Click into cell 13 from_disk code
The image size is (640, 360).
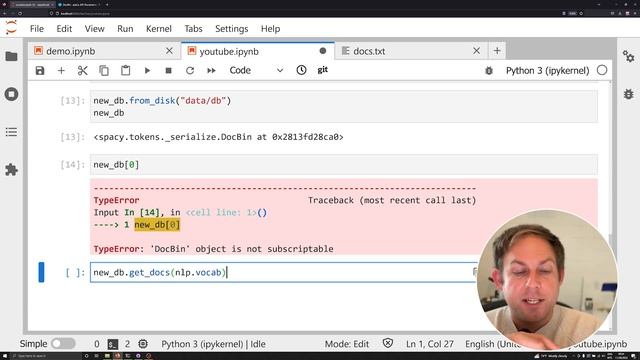pos(344,107)
